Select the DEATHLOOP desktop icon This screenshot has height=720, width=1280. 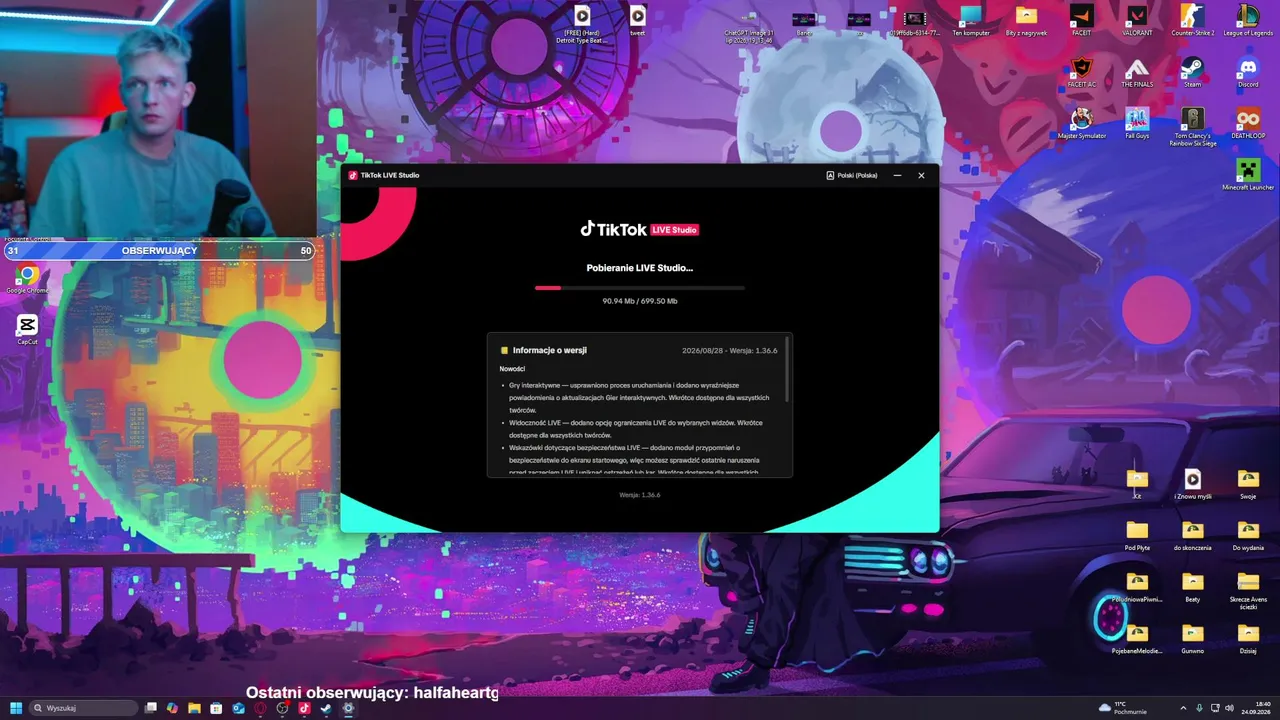(1248, 123)
